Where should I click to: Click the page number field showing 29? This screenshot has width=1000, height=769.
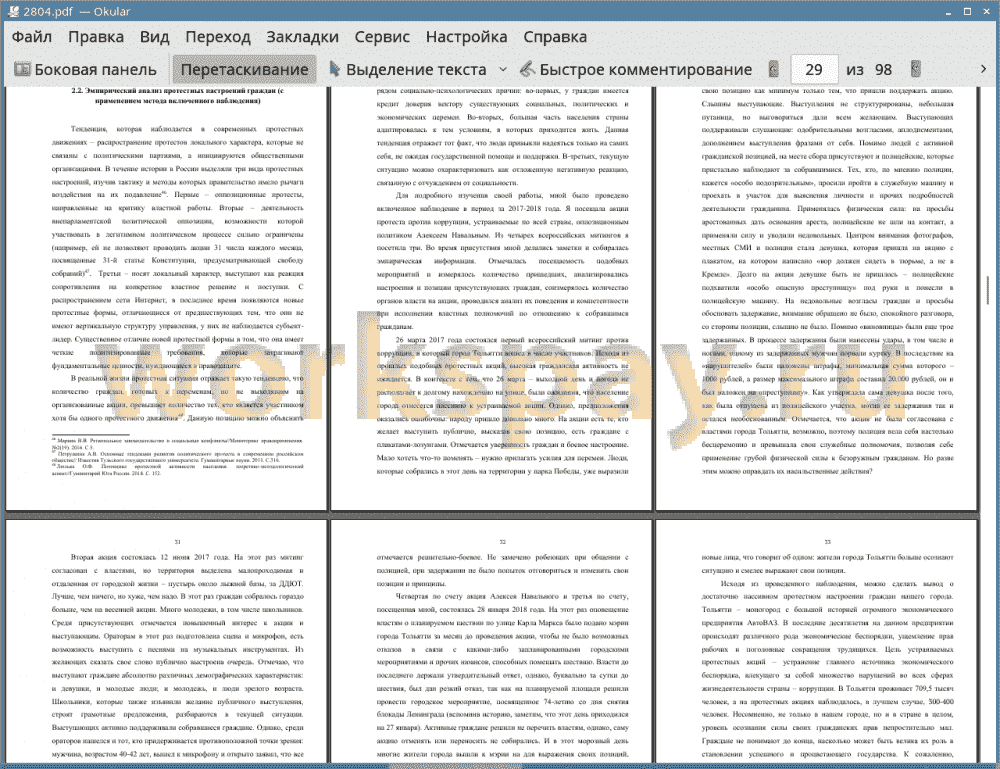pyautogui.click(x=814, y=69)
